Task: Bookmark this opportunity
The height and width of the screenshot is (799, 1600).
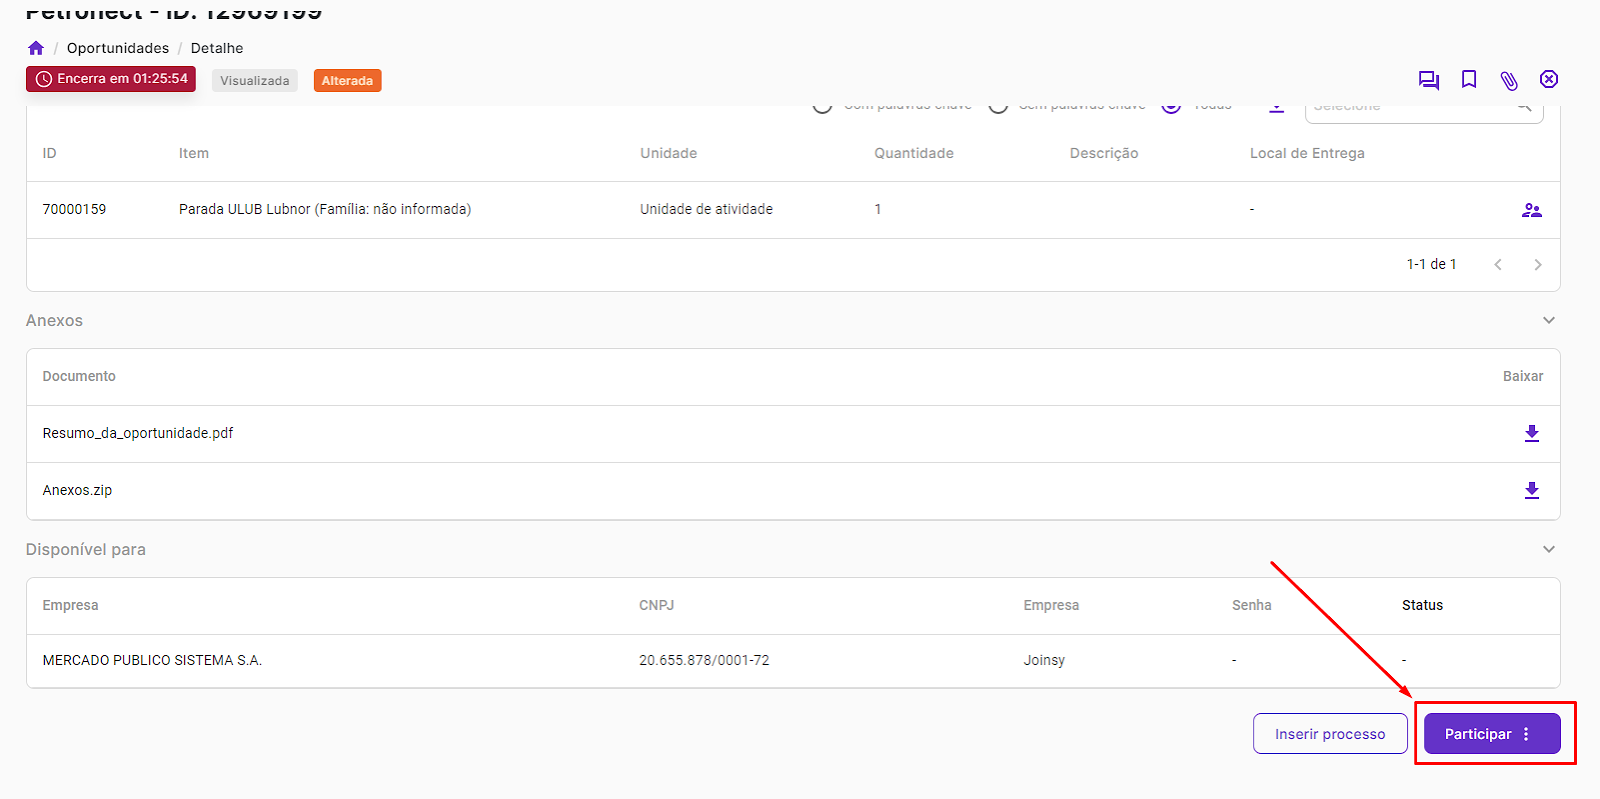Action: [x=1468, y=80]
